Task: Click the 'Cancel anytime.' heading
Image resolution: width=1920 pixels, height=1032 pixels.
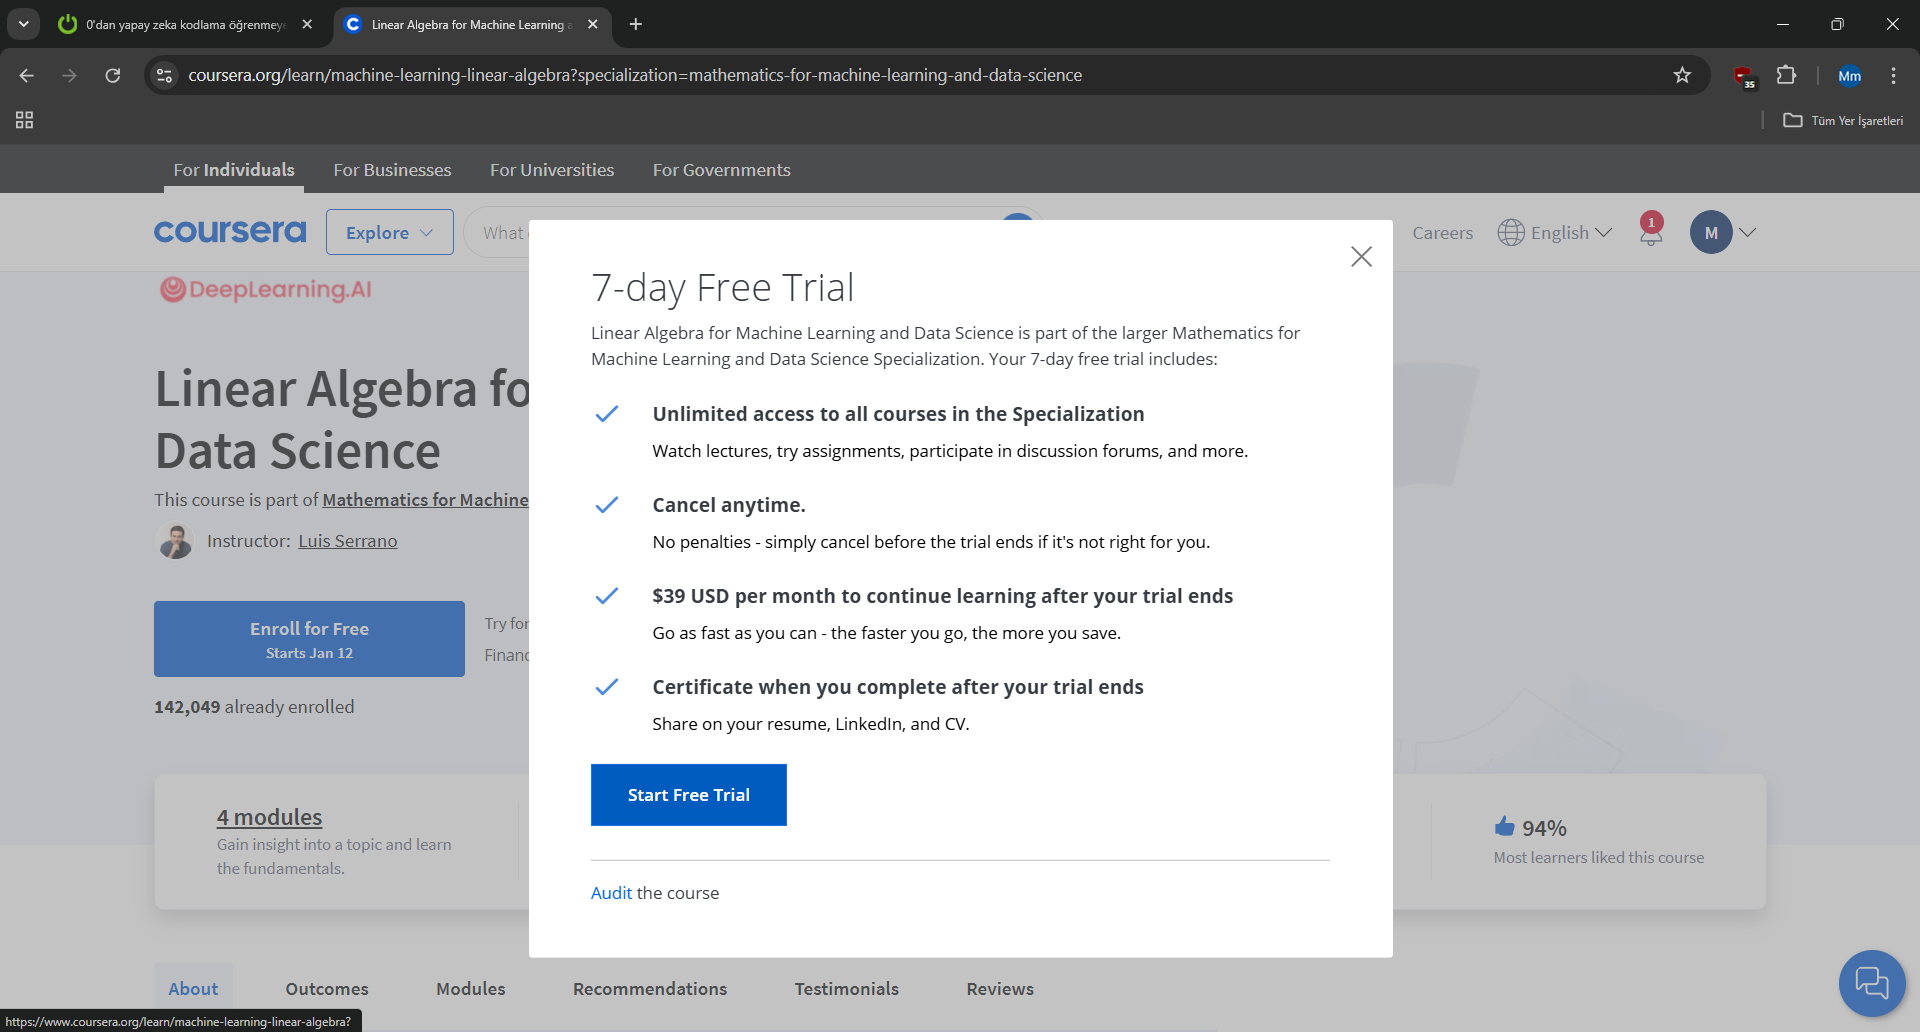Action: (729, 505)
